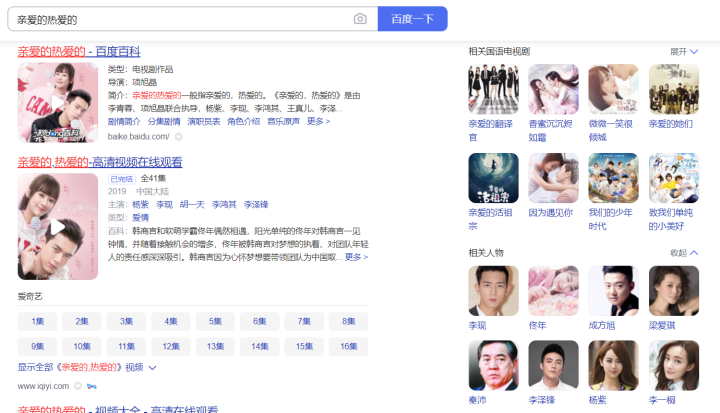Image resolution: width=720 pixels, height=413 pixels.
Task: Open 李现 person photo
Action: click(x=494, y=291)
